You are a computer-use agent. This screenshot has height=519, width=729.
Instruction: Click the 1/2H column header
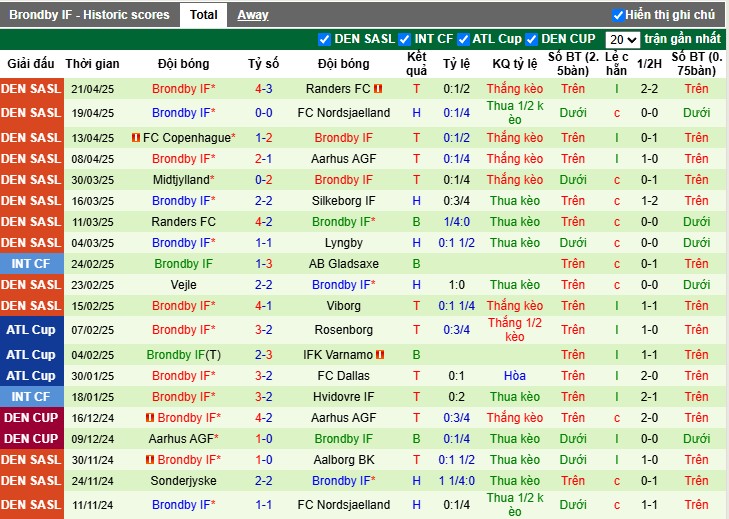click(x=649, y=64)
